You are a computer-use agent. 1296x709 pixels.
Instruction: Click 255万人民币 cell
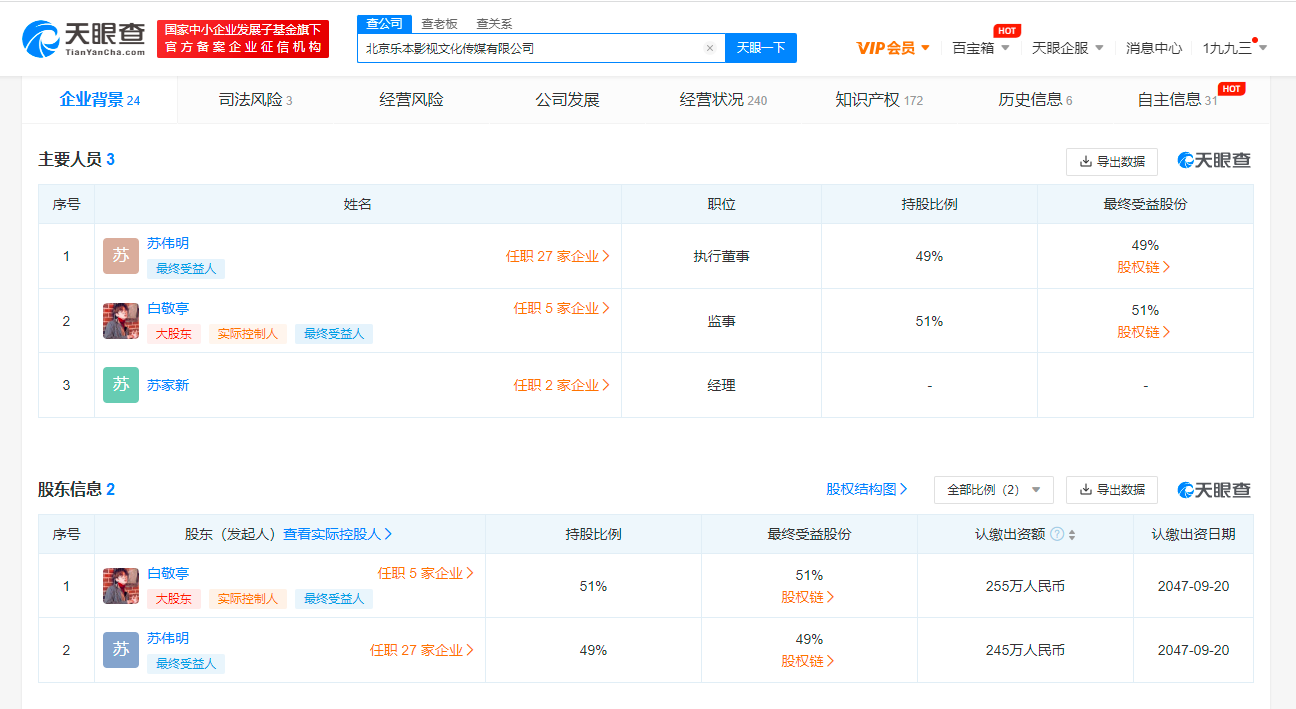[1025, 586]
